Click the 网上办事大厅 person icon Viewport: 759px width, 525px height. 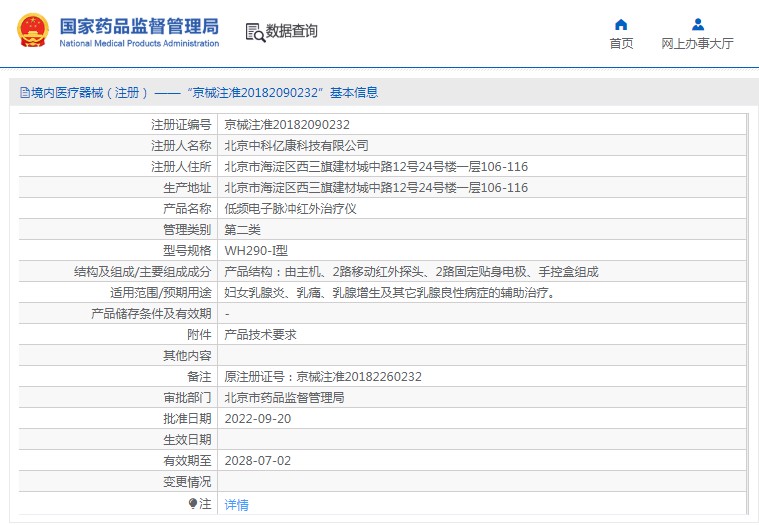pyautogui.click(x=698, y=24)
